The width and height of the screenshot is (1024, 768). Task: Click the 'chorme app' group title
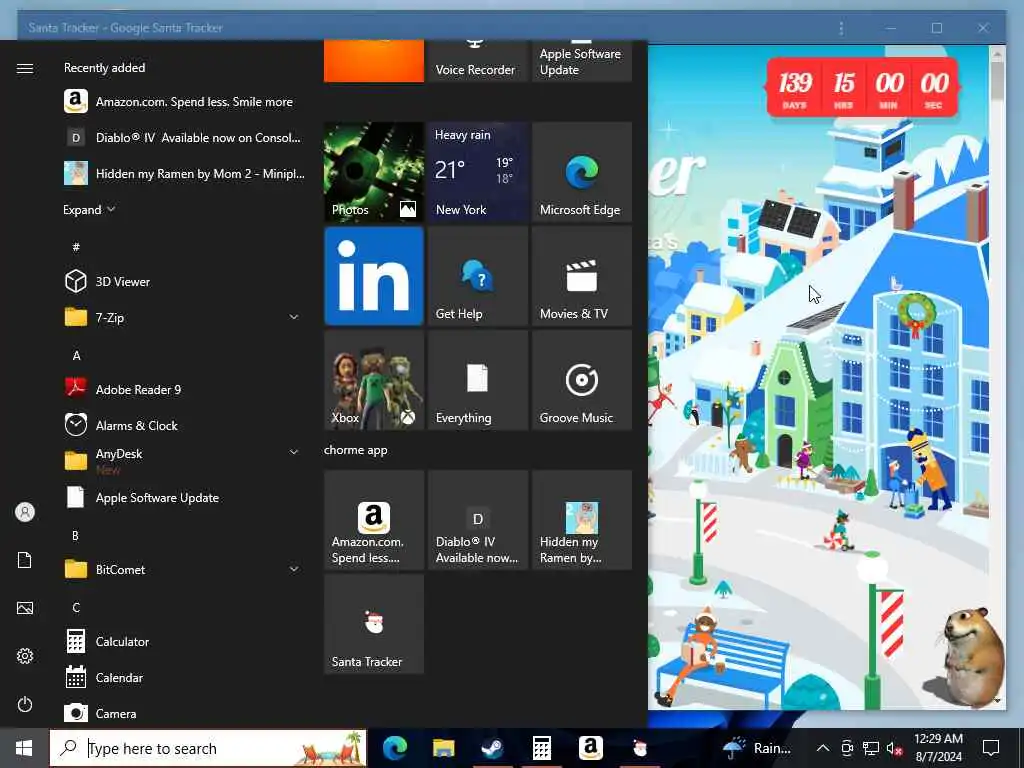(355, 450)
